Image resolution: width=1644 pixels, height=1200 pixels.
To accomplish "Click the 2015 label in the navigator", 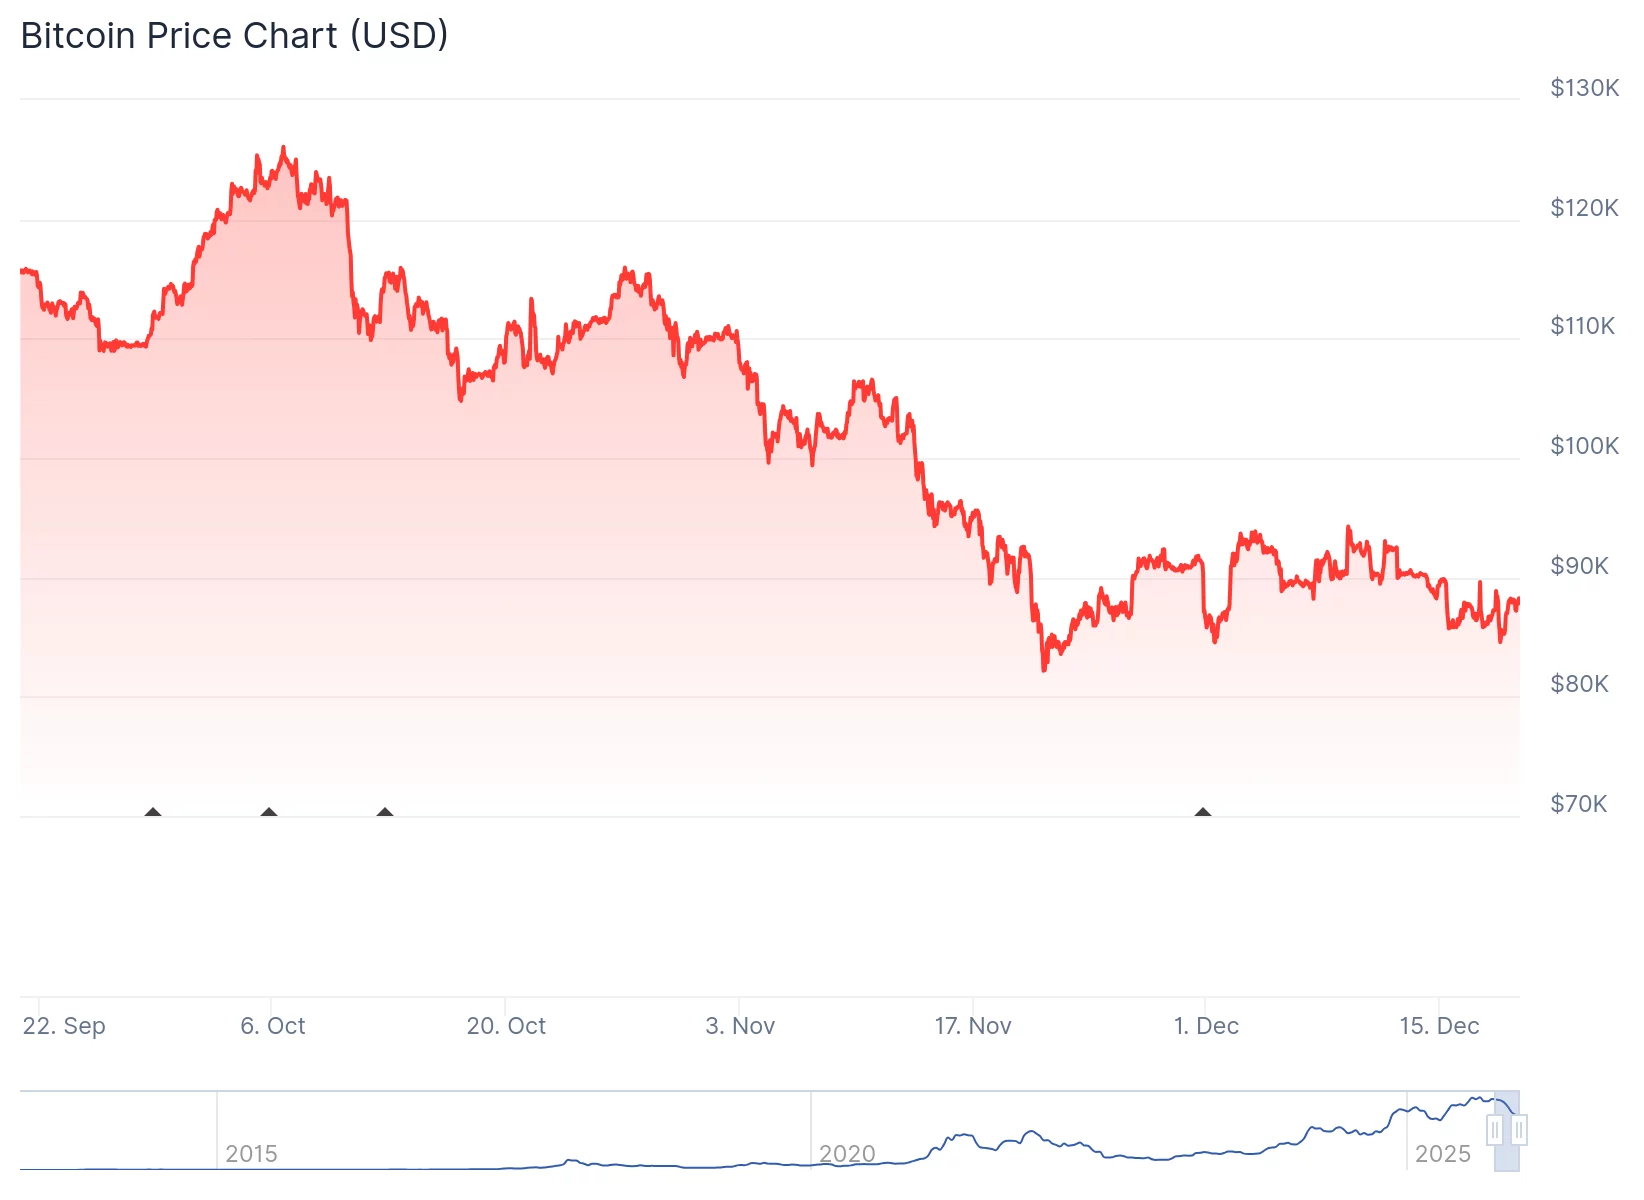I will (251, 1154).
